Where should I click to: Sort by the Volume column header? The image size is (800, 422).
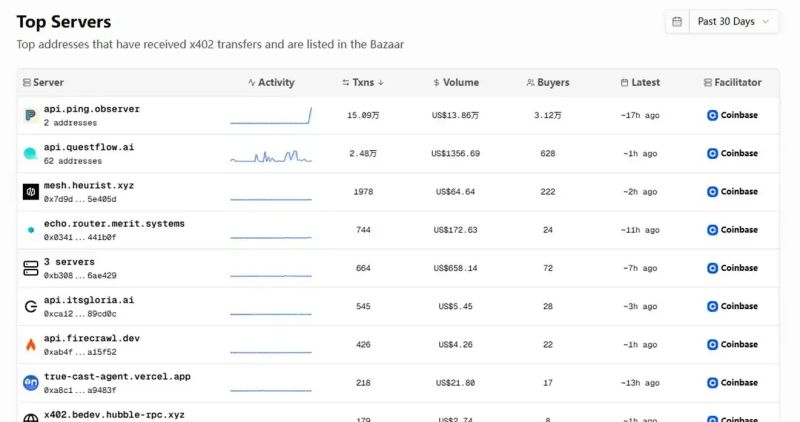click(456, 82)
